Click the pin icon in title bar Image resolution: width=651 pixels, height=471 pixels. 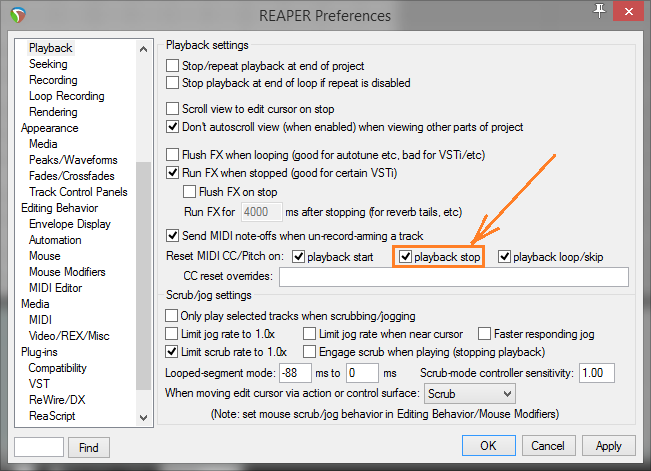point(599,11)
